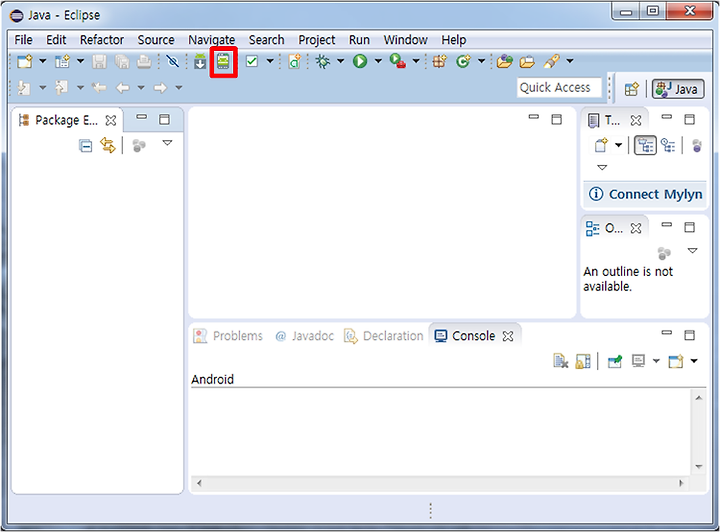This screenshot has height=532, width=720.
Task: Switch to the Javadoc tab
Action: [304, 336]
